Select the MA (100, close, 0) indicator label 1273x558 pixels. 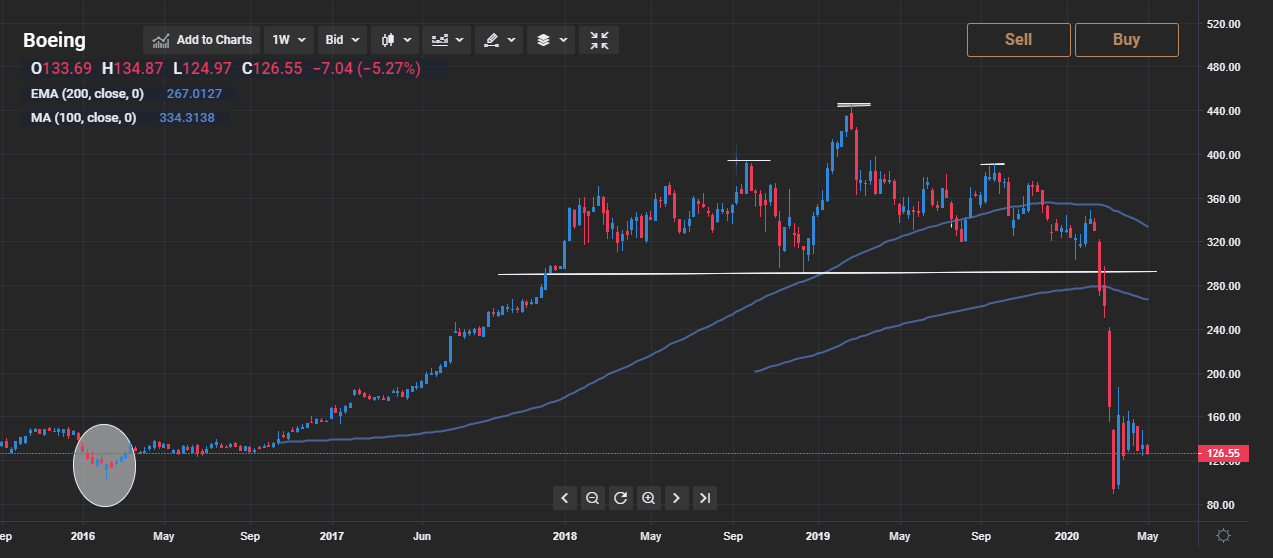(x=83, y=118)
